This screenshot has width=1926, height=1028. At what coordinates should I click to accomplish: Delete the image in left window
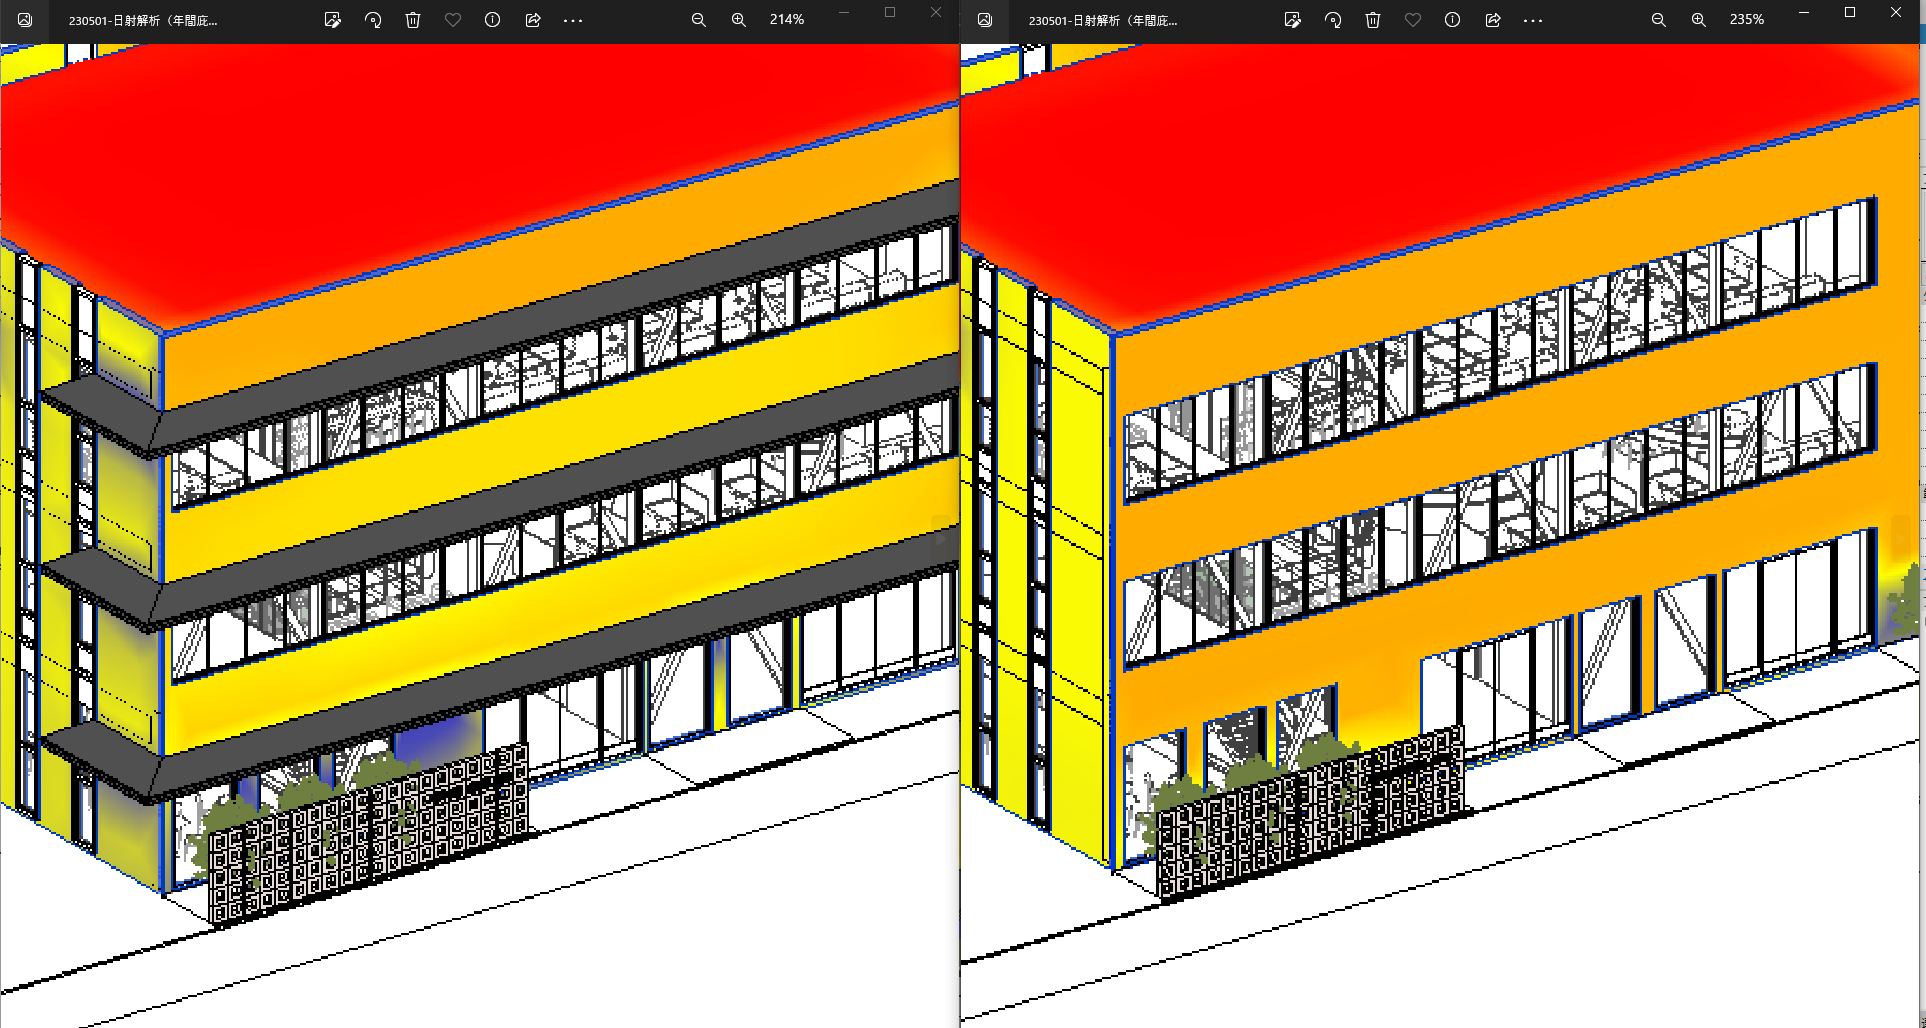click(x=413, y=20)
